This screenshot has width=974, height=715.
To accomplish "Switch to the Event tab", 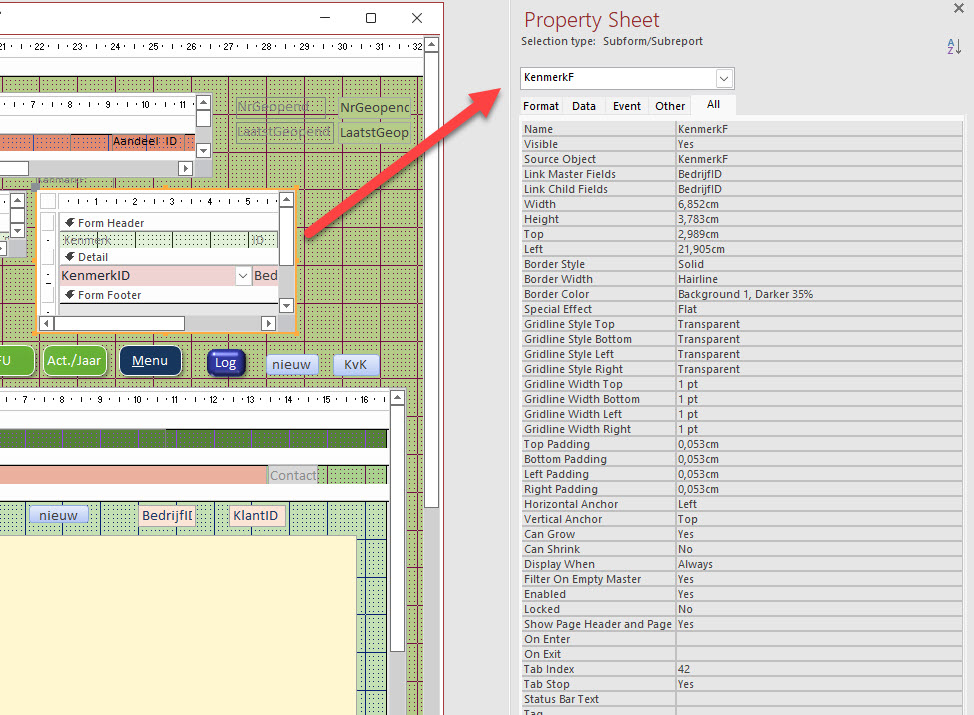I will (x=626, y=105).
